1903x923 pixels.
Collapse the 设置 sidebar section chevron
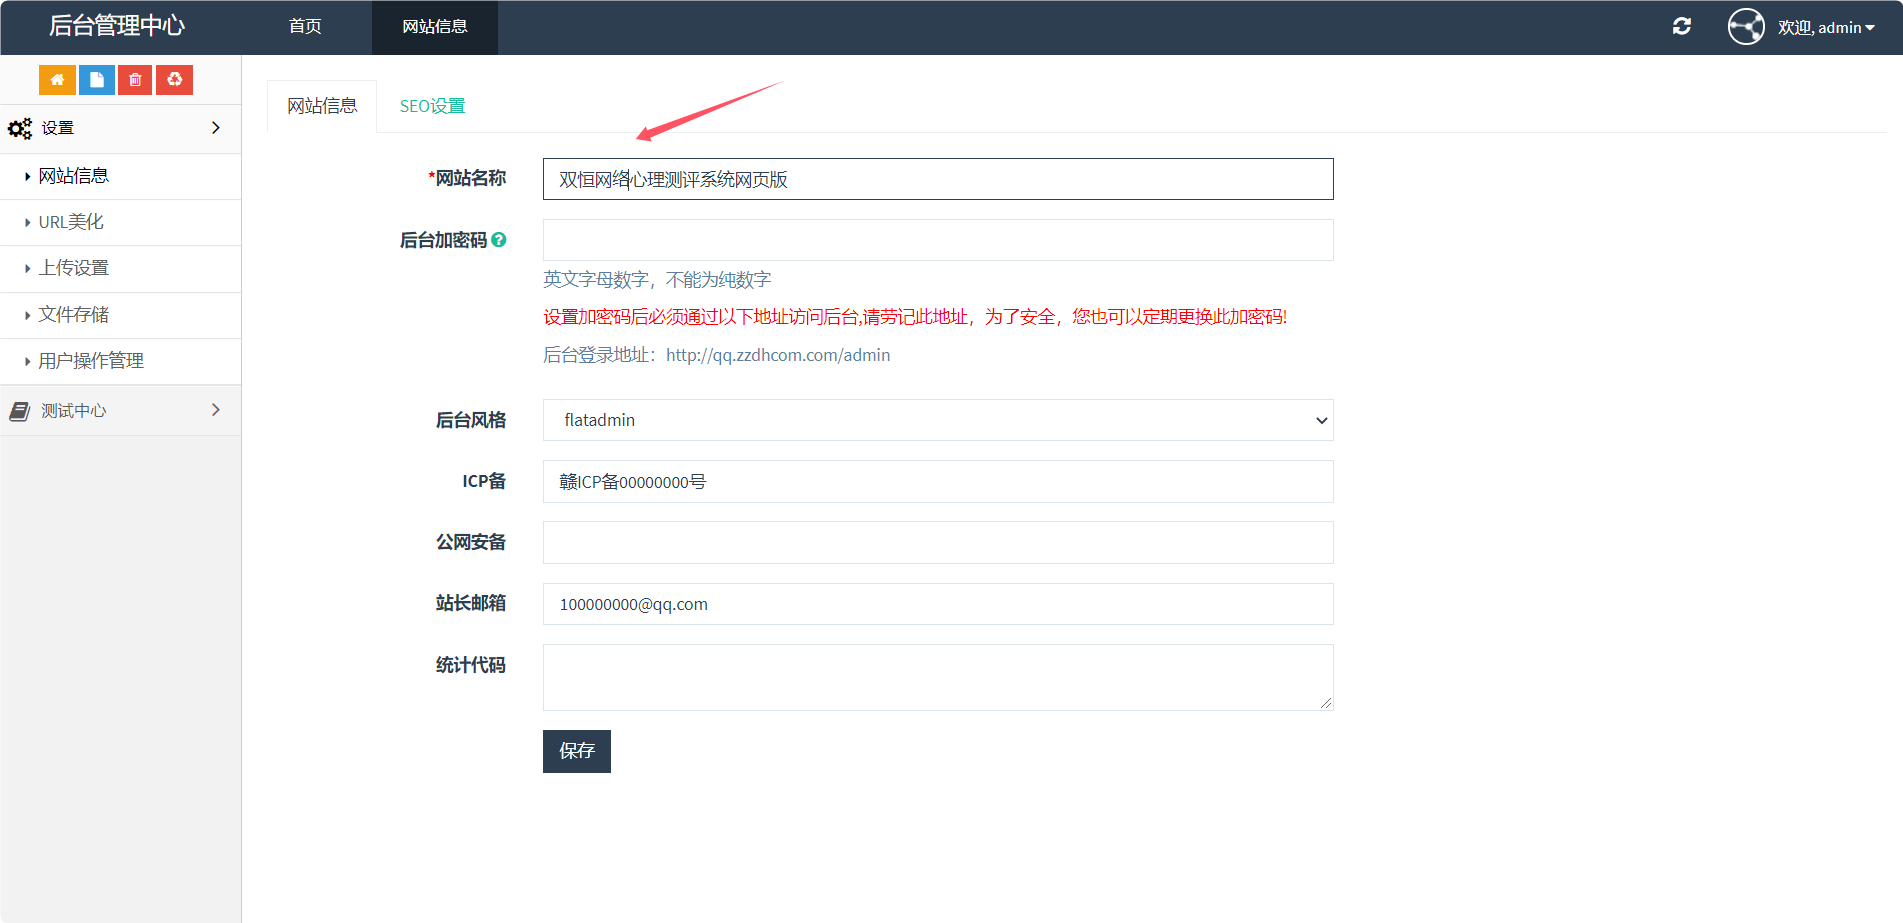[x=216, y=128]
